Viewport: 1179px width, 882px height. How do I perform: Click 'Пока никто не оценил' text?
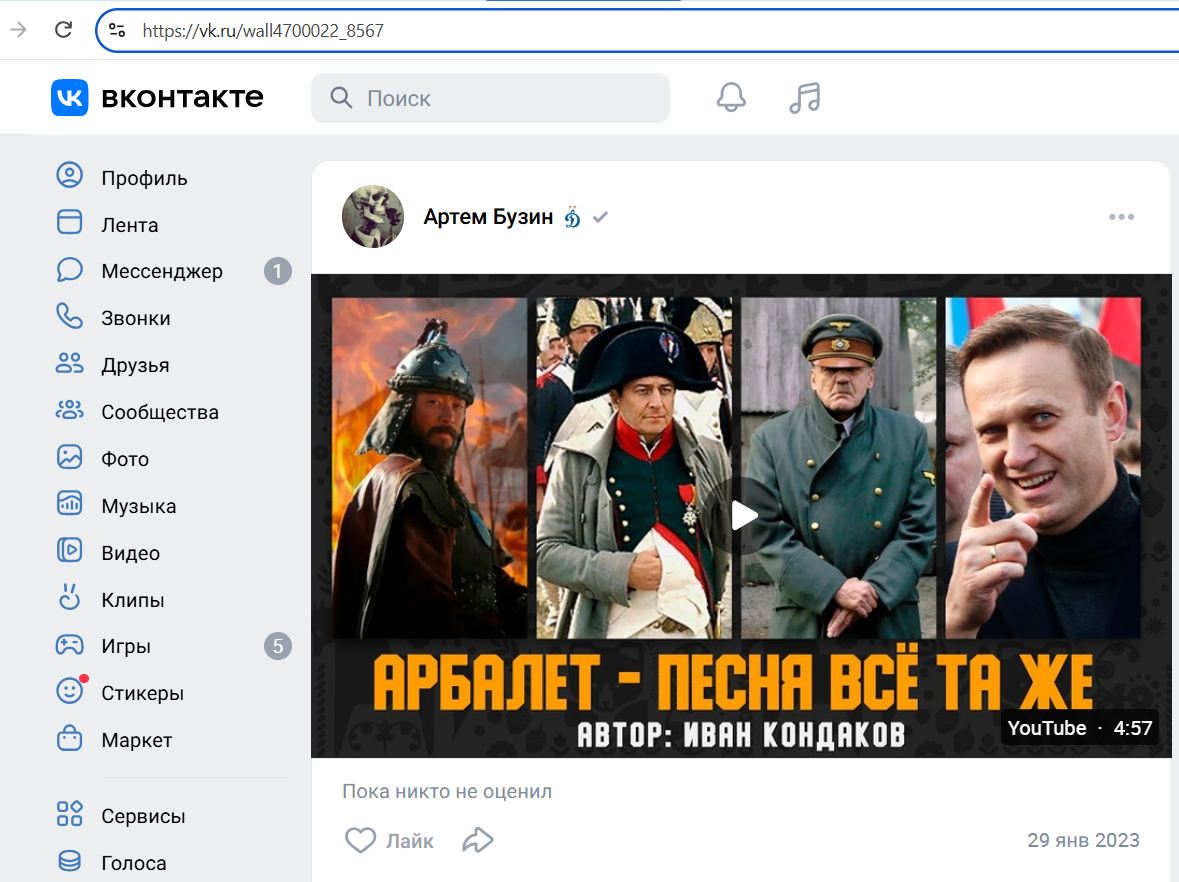[x=447, y=791]
